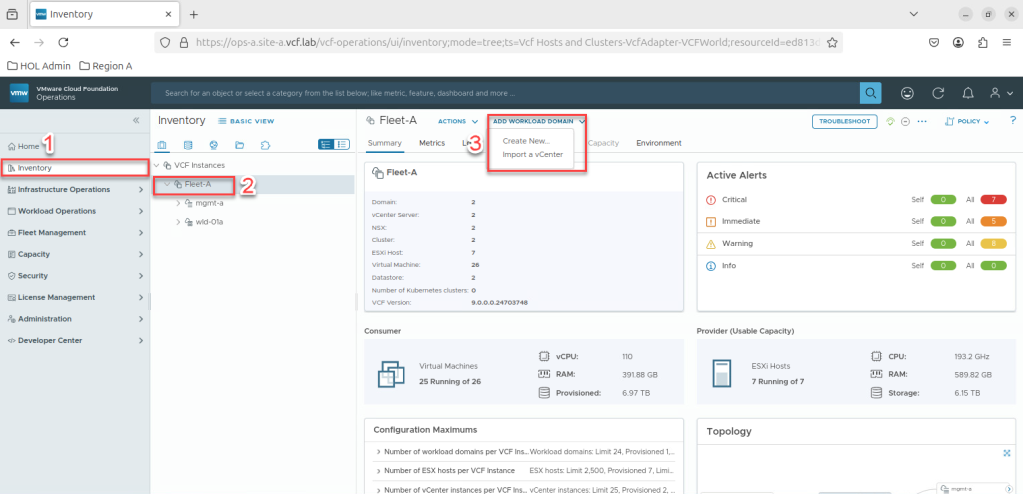Click into the global search field
The image size is (1023, 494).
pos(505,93)
